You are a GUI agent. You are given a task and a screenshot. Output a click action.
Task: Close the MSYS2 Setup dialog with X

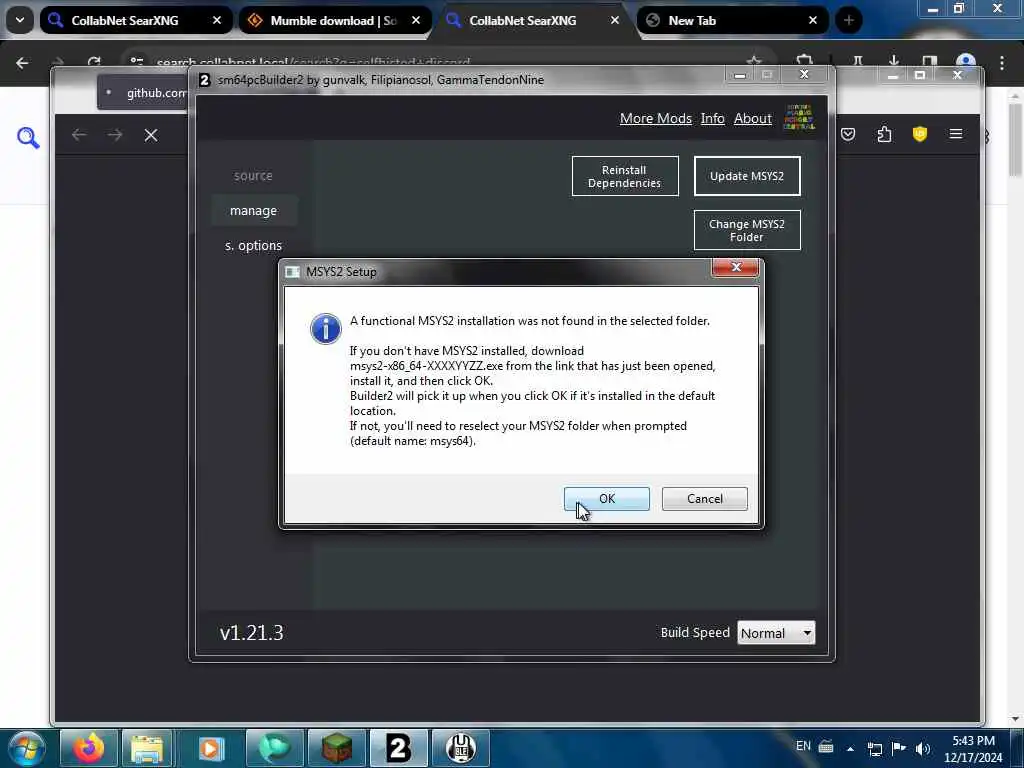[735, 267]
